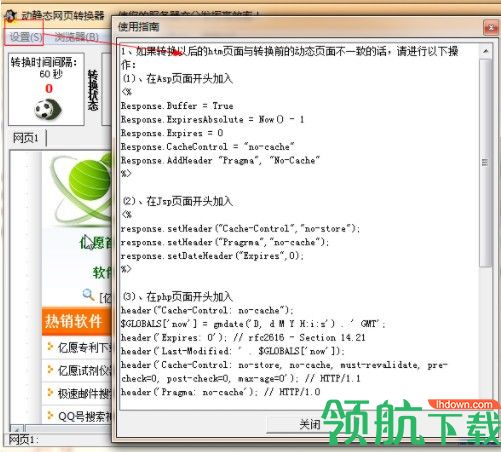Open the QQ号搜索 link in the list
The height and width of the screenshot is (452, 501).
click(85, 416)
